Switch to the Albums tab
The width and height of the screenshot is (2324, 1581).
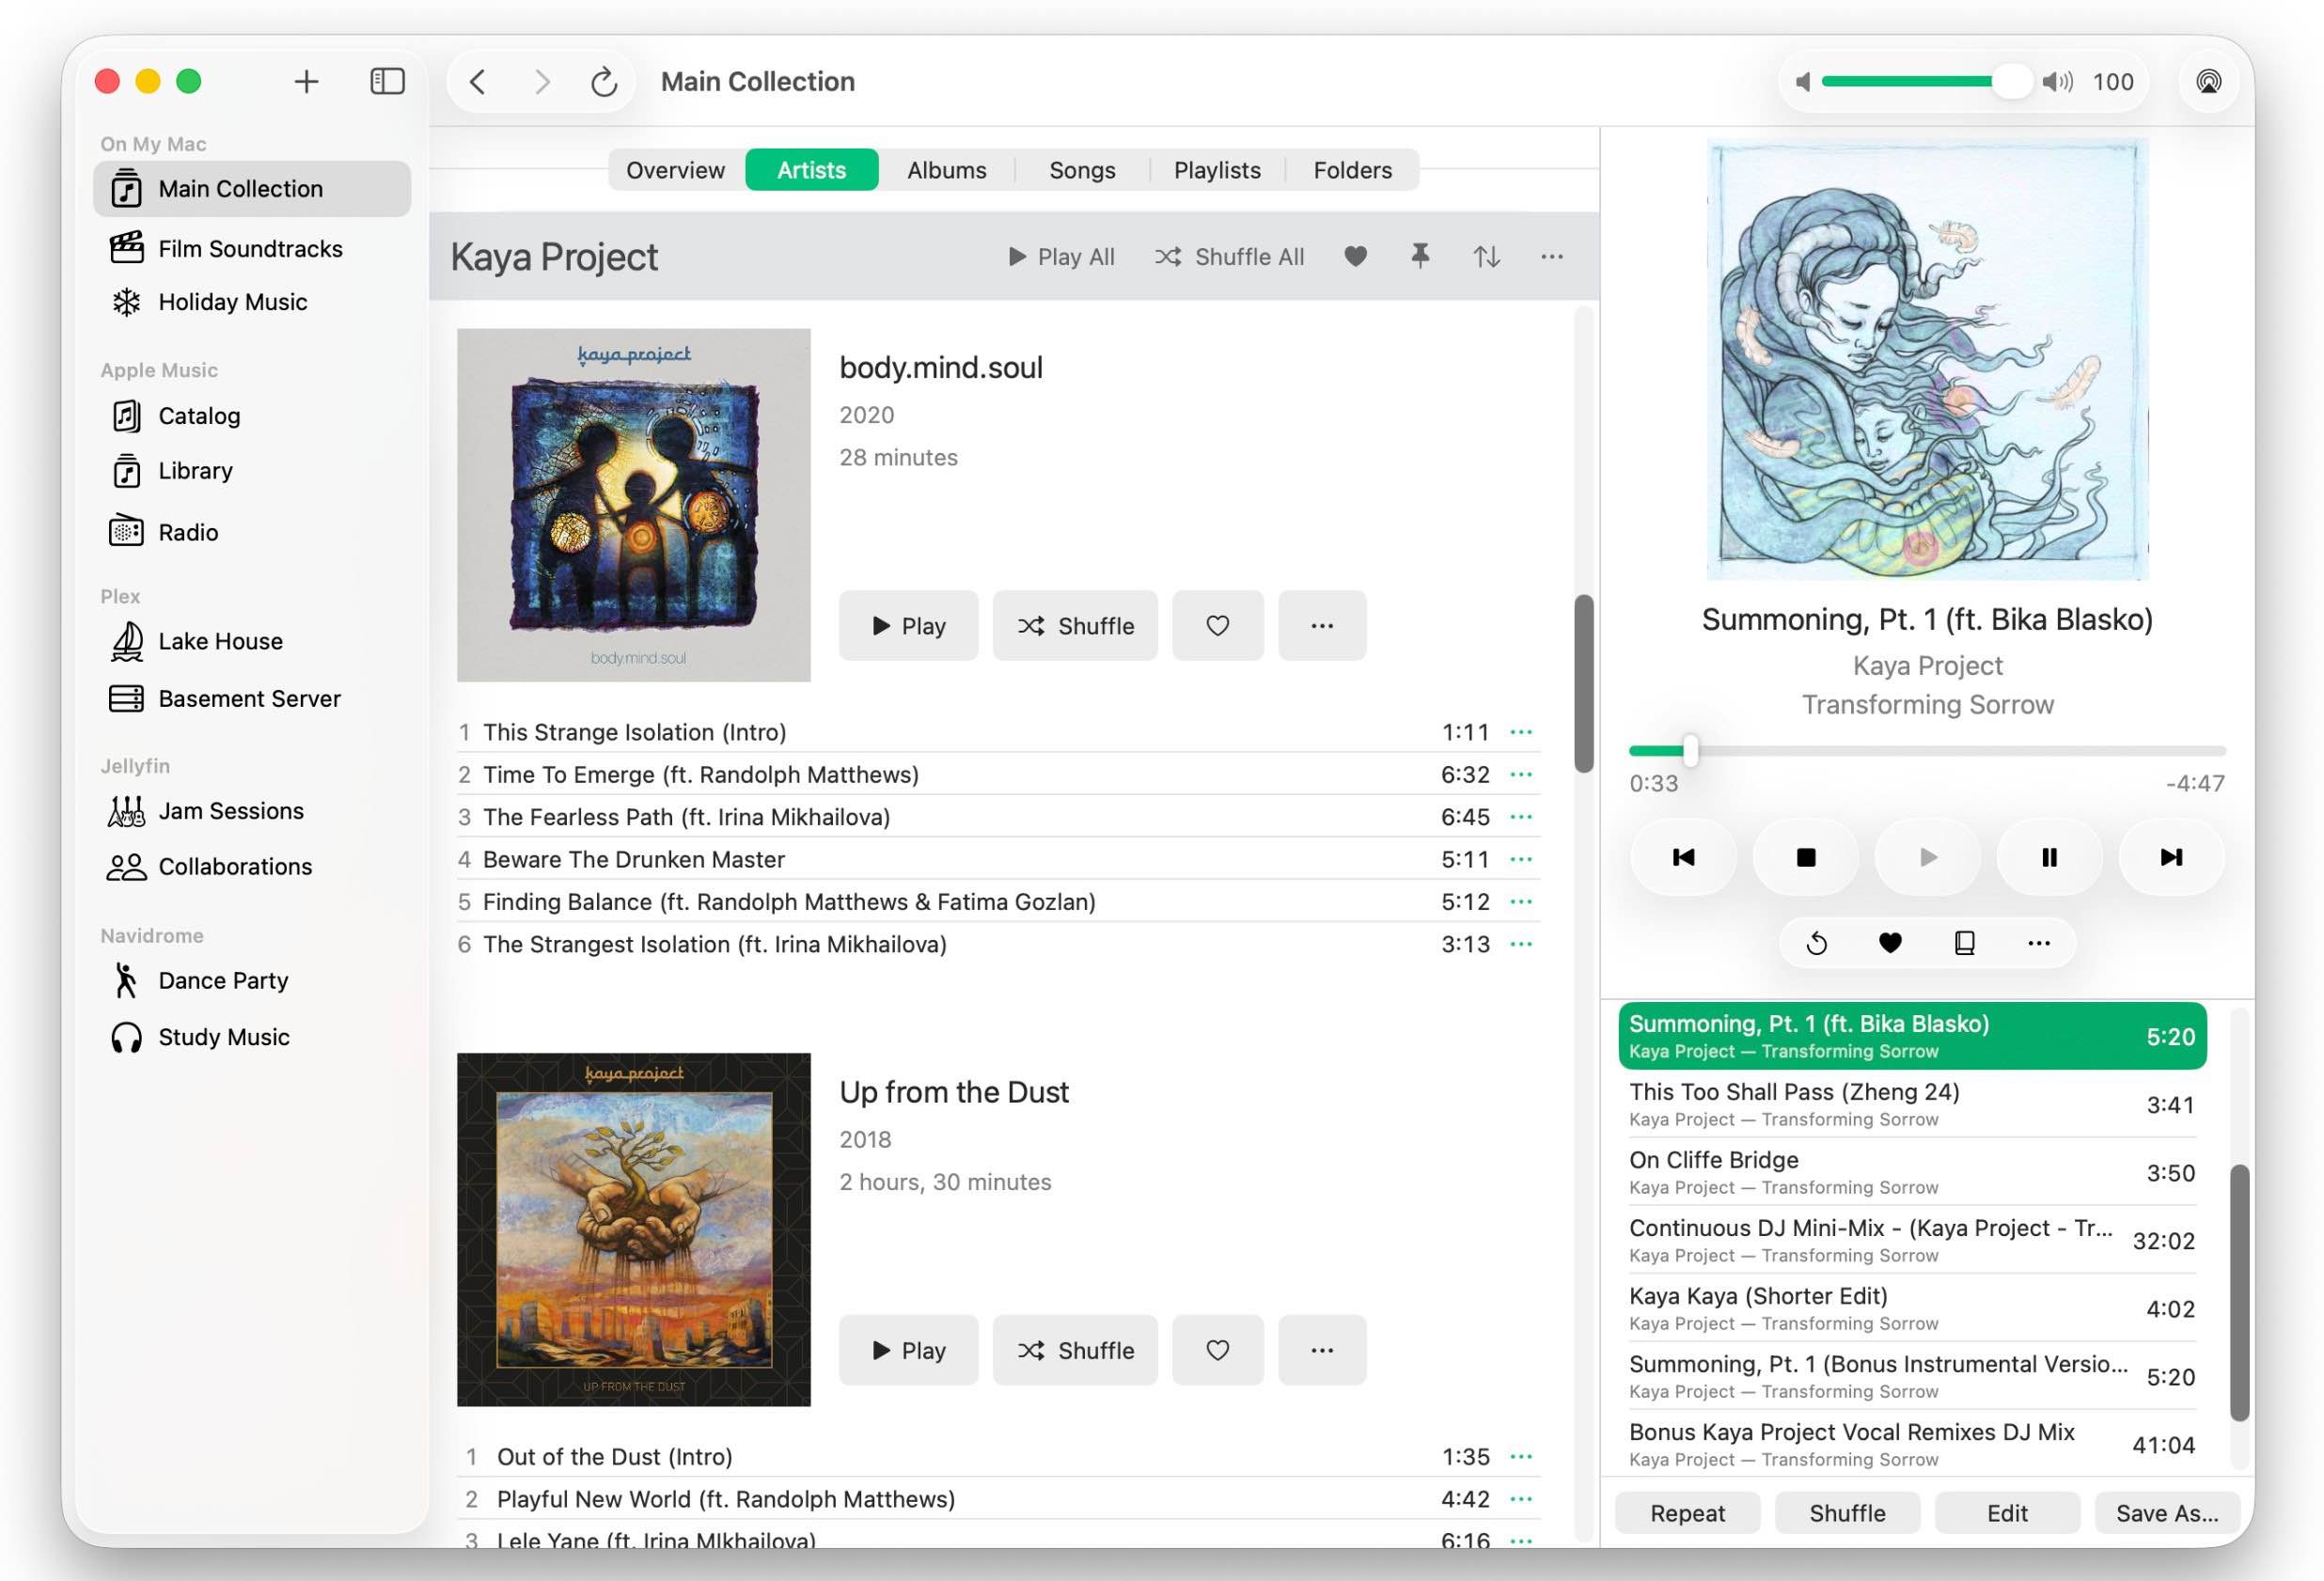(945, 170)
